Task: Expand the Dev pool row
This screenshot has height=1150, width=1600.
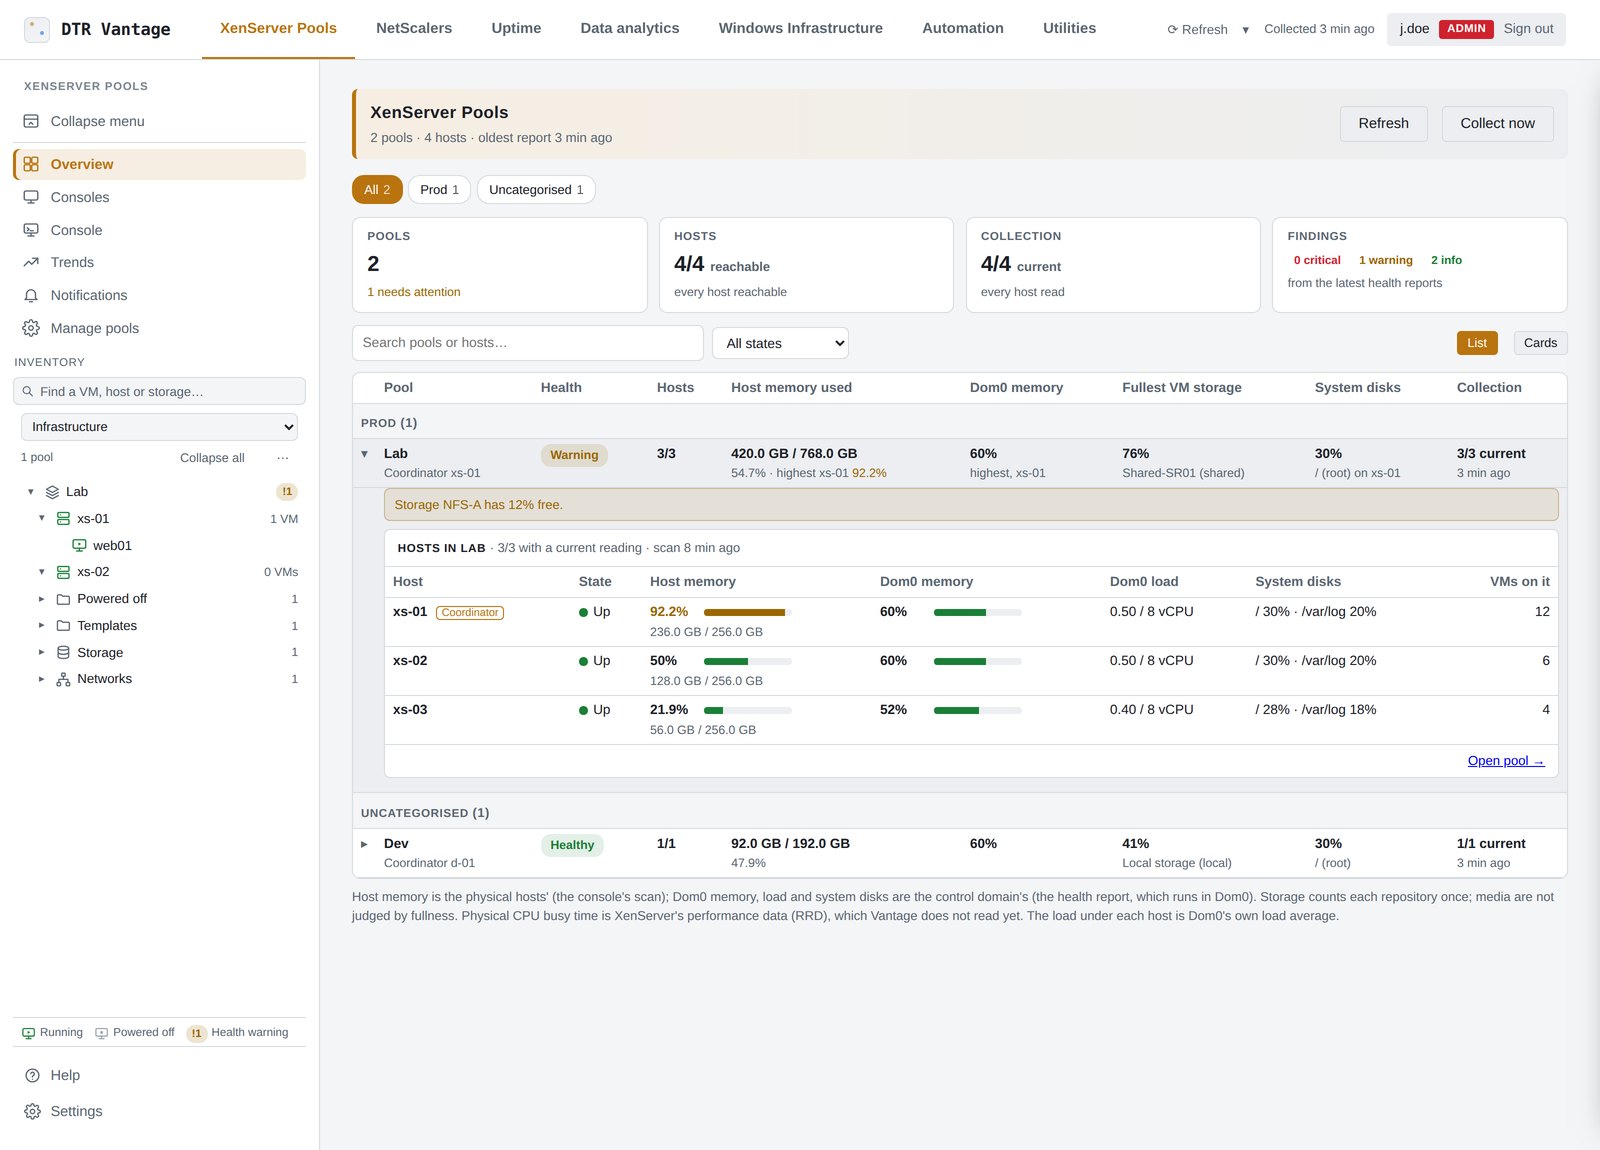Action: 364,844
